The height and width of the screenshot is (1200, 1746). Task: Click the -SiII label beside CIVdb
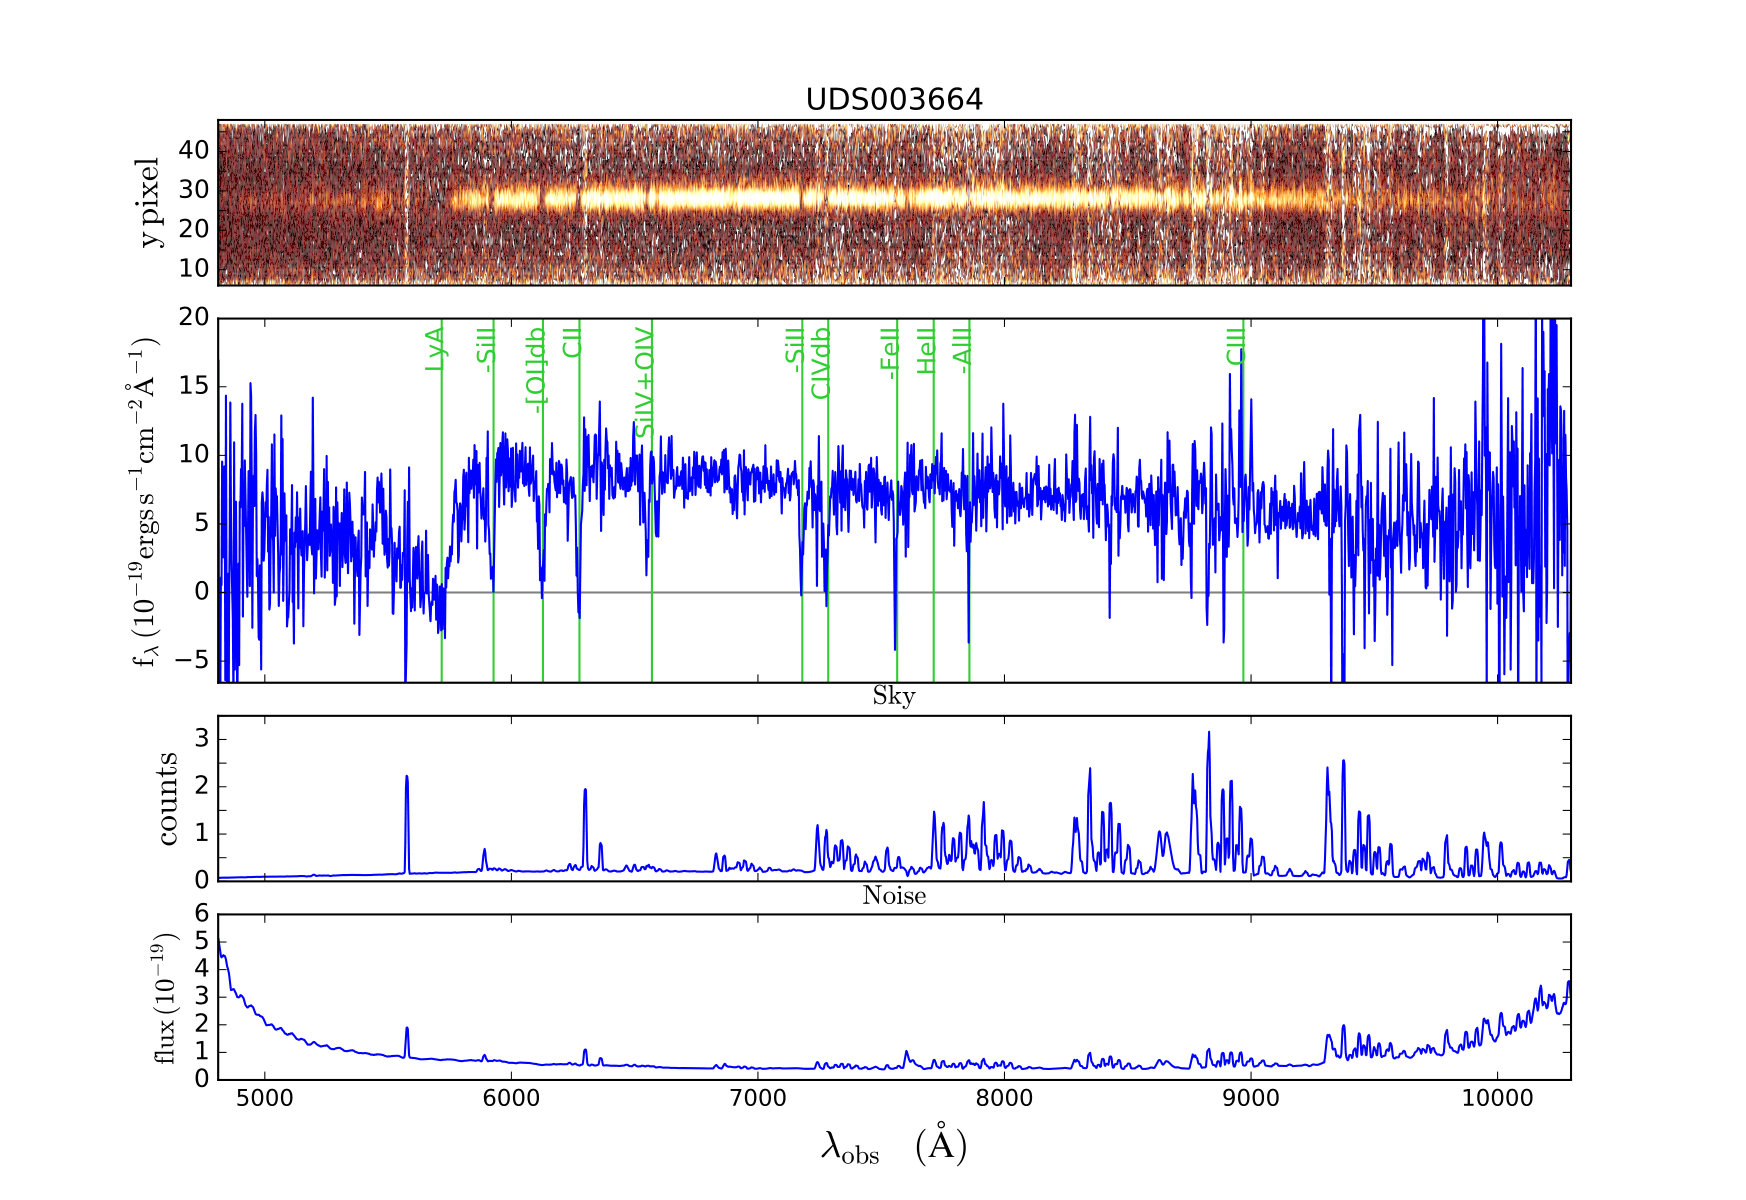point(794,348)
